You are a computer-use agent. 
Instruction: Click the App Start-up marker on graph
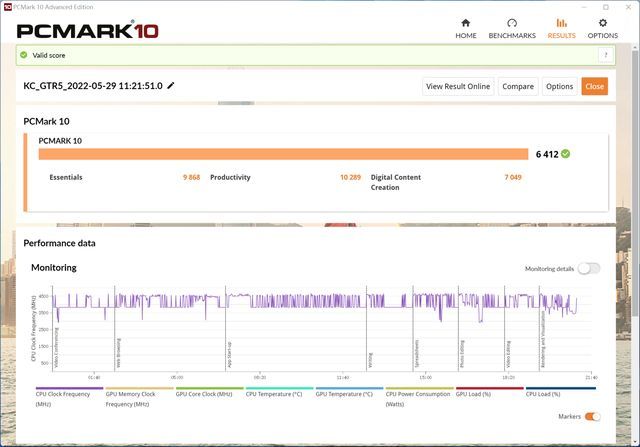click(229, 355)
